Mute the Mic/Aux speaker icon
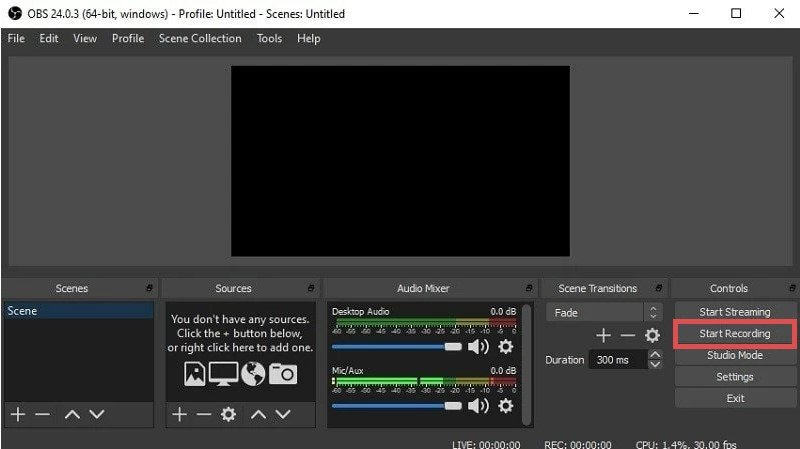This screenshot has width=800, height=449. pos(478,405)
